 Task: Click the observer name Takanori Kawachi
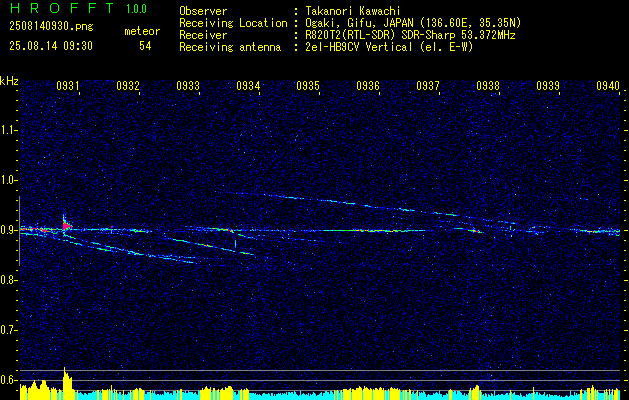pos(353,11)
